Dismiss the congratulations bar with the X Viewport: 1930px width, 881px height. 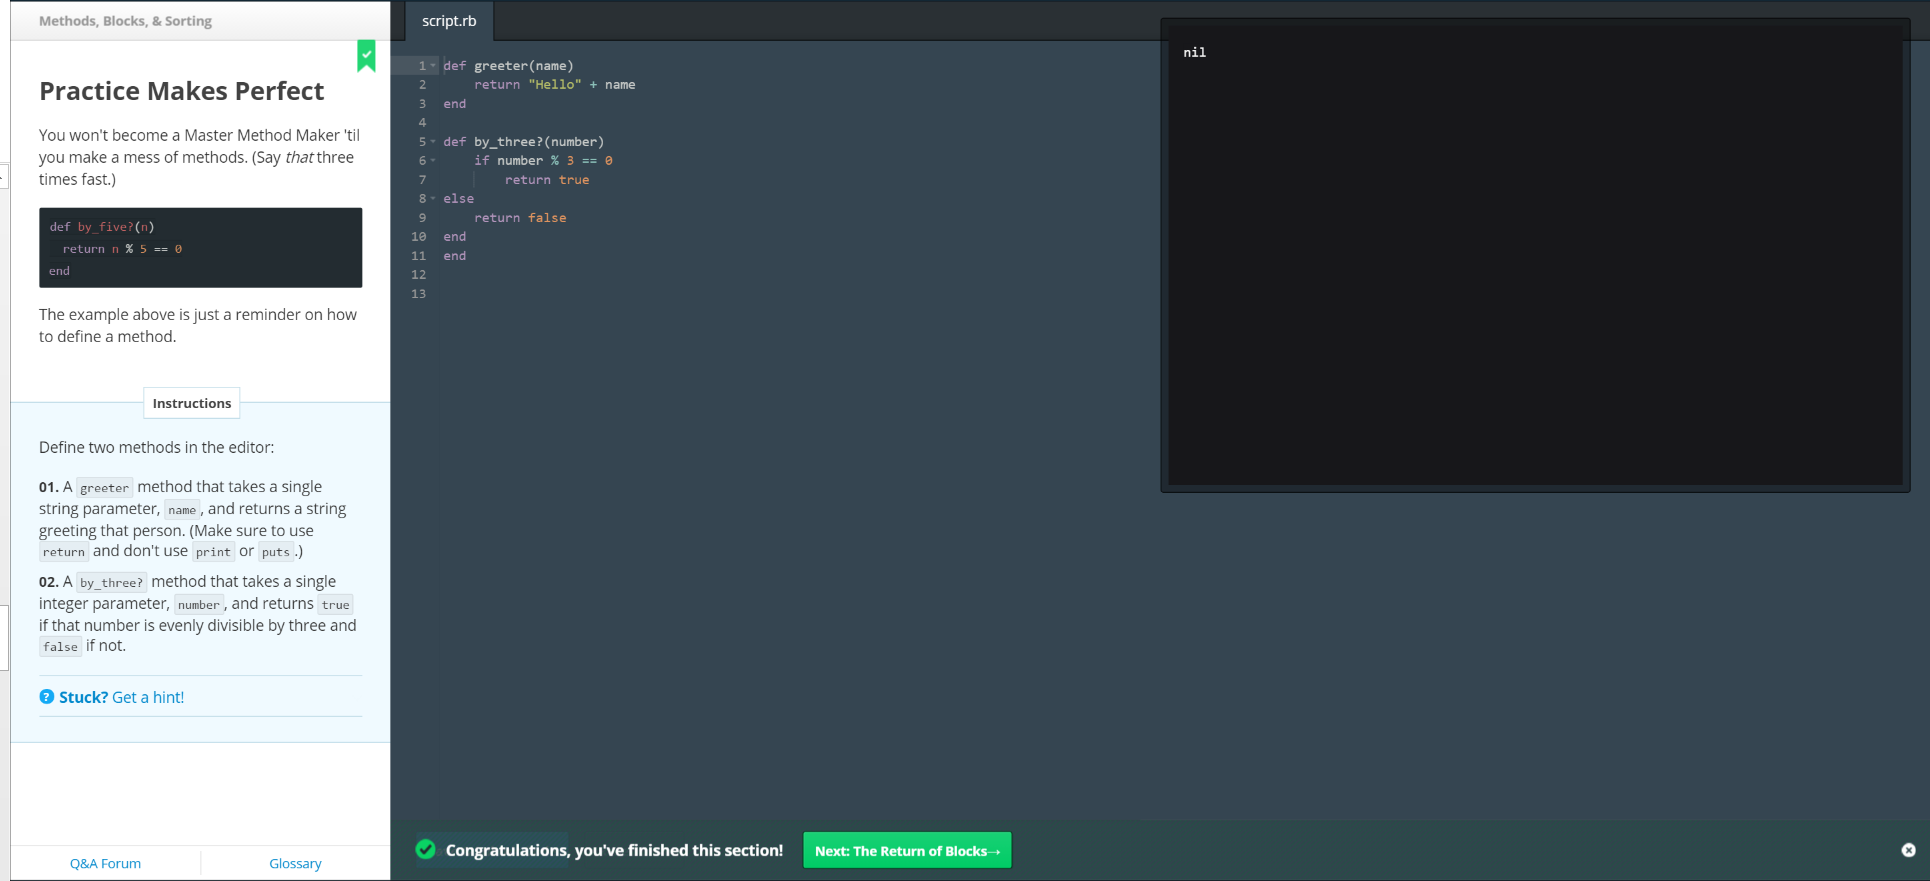1908,850
